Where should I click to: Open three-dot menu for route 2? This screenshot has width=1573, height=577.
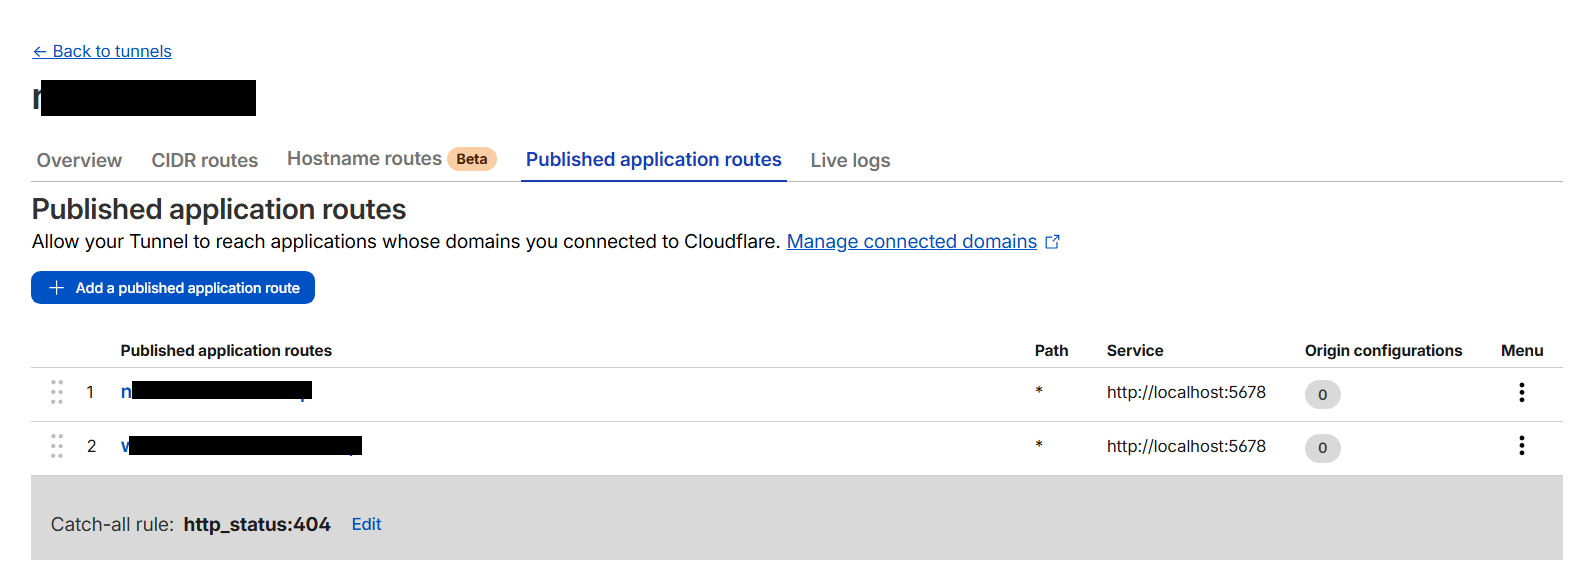pos(1521,446)
